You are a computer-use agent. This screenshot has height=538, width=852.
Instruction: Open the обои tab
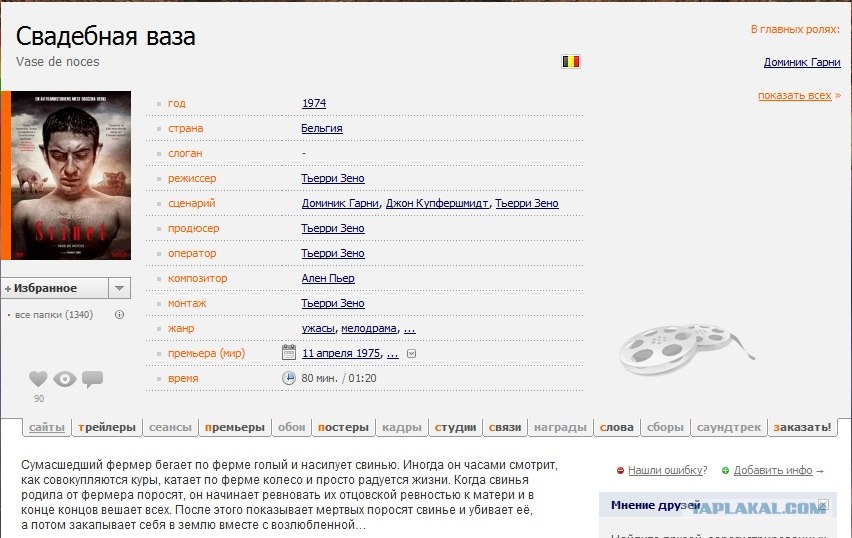tap(292, 427)
